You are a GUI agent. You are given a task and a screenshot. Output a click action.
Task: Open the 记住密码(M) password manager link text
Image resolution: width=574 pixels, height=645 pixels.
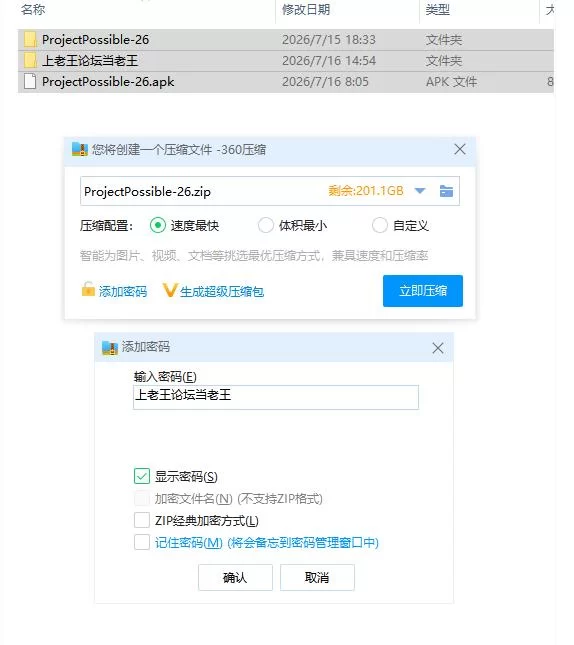pyautogui.click(x=267, y=543)
